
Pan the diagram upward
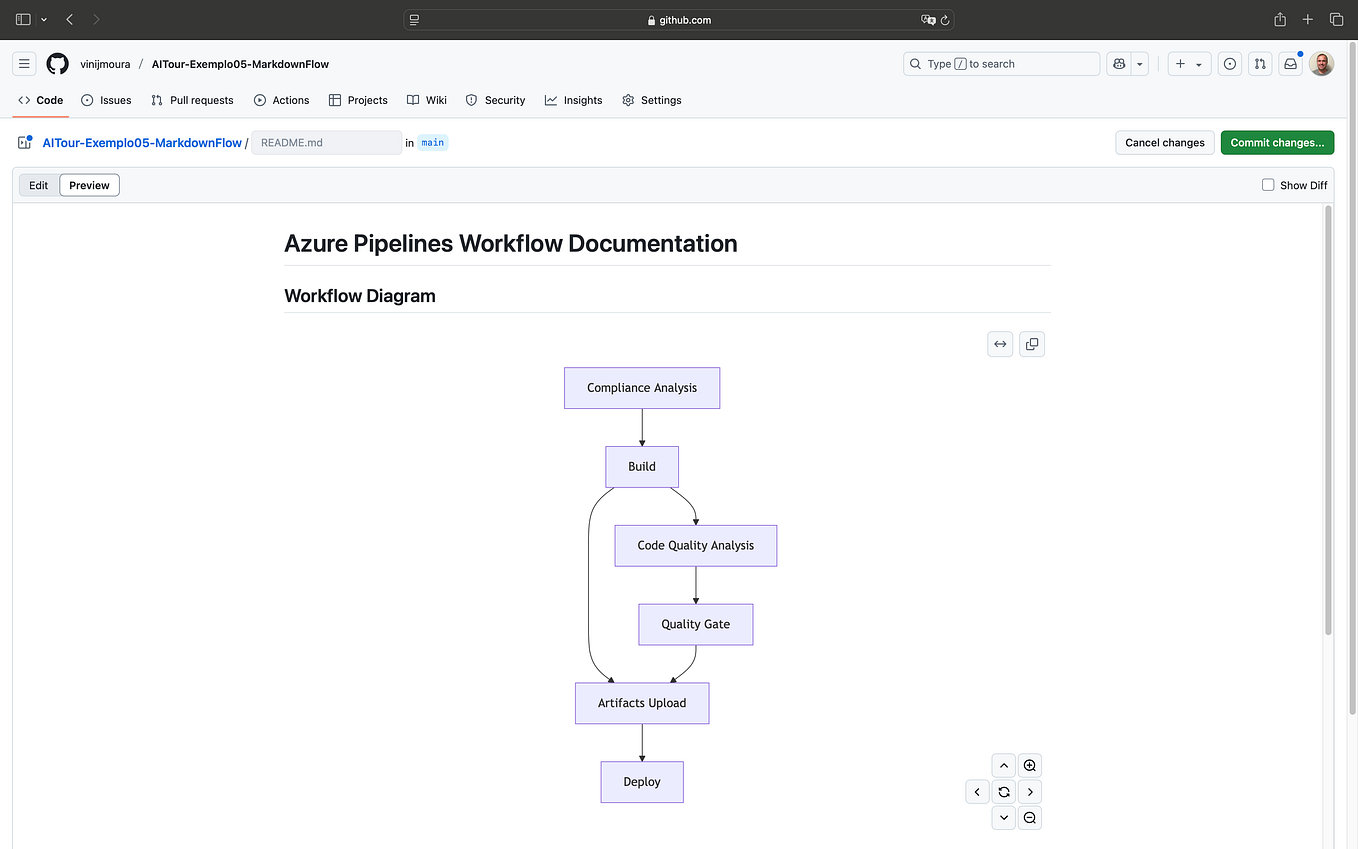point(1003,765)
